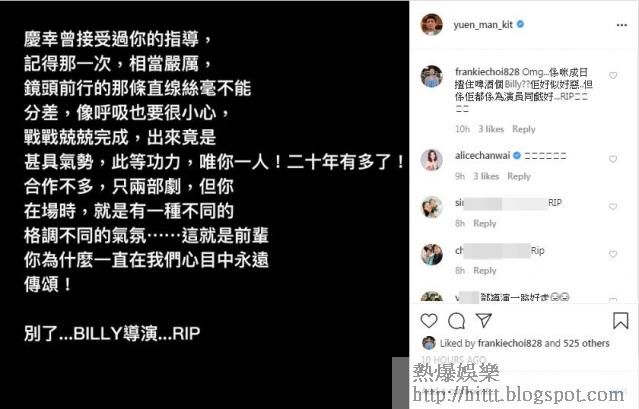This screenshot has height=409, width=639.
Task: Open the comment bubble icon
Action: pyautogui.click(x=456, y=321)
